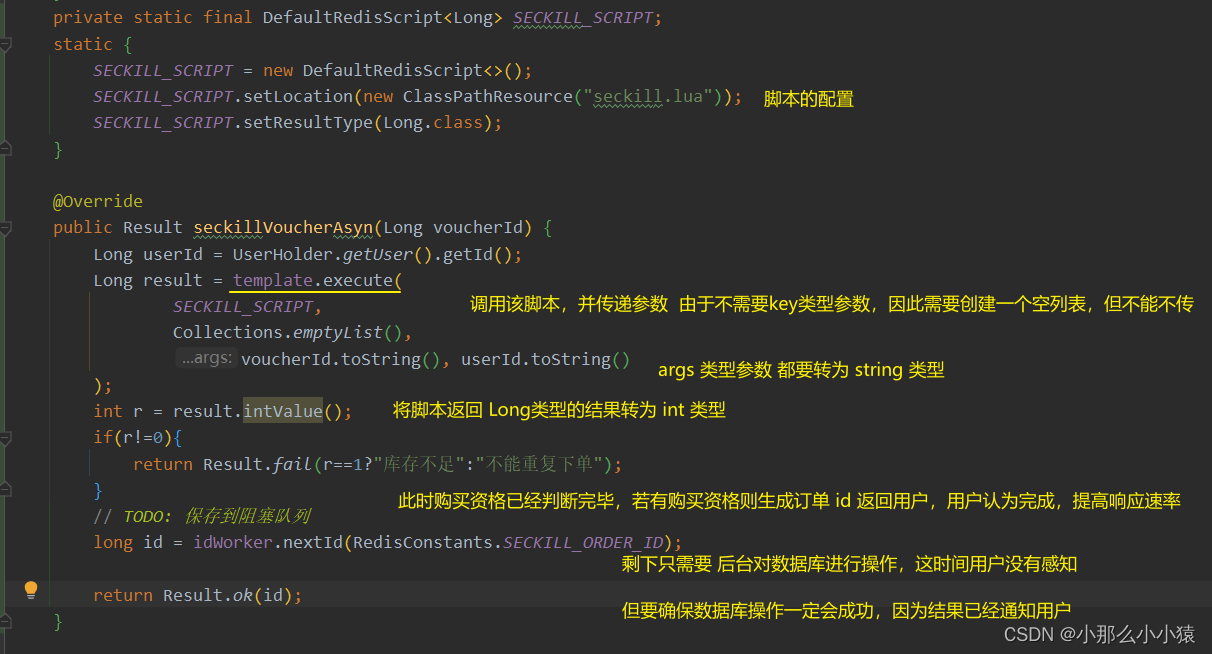Click the yellow lightbulb quick-fix icon

[31, 589]
